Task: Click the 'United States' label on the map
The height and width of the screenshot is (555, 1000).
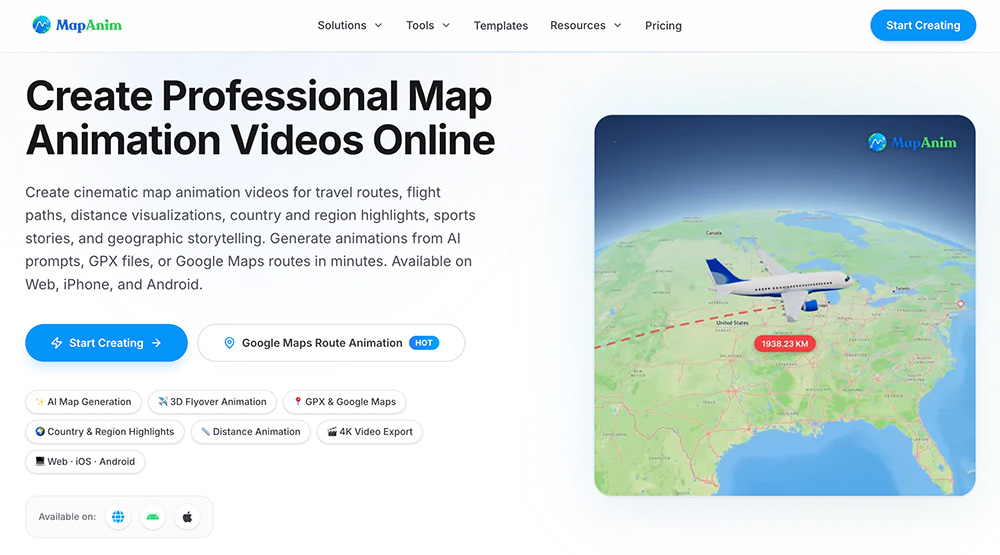Action: click(x=732, y=323)
